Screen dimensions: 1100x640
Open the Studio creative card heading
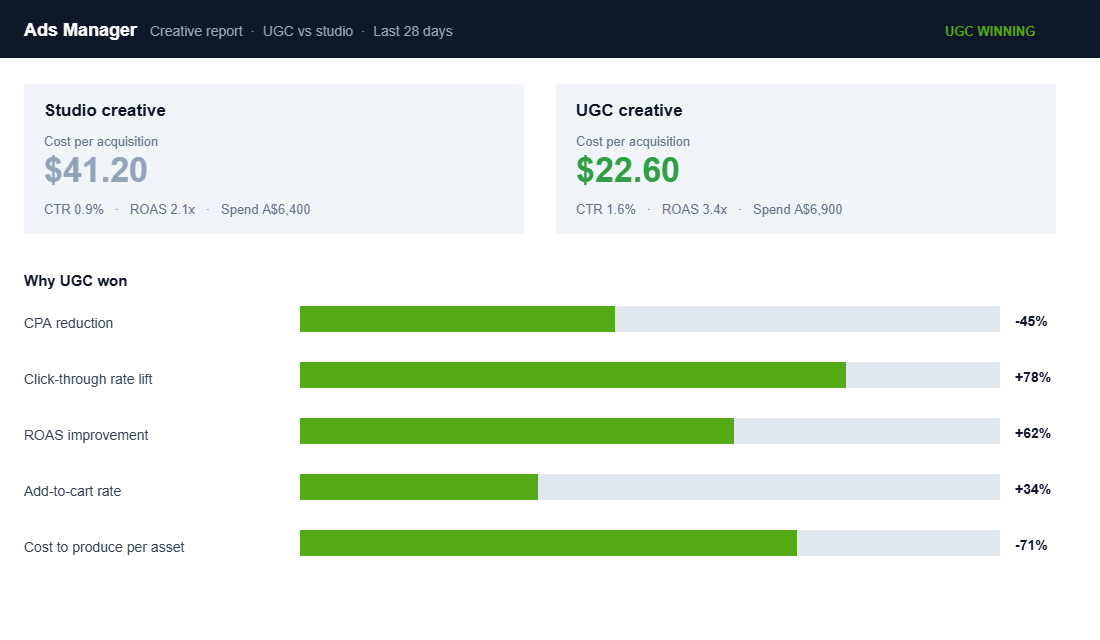(x=105, y=110)
